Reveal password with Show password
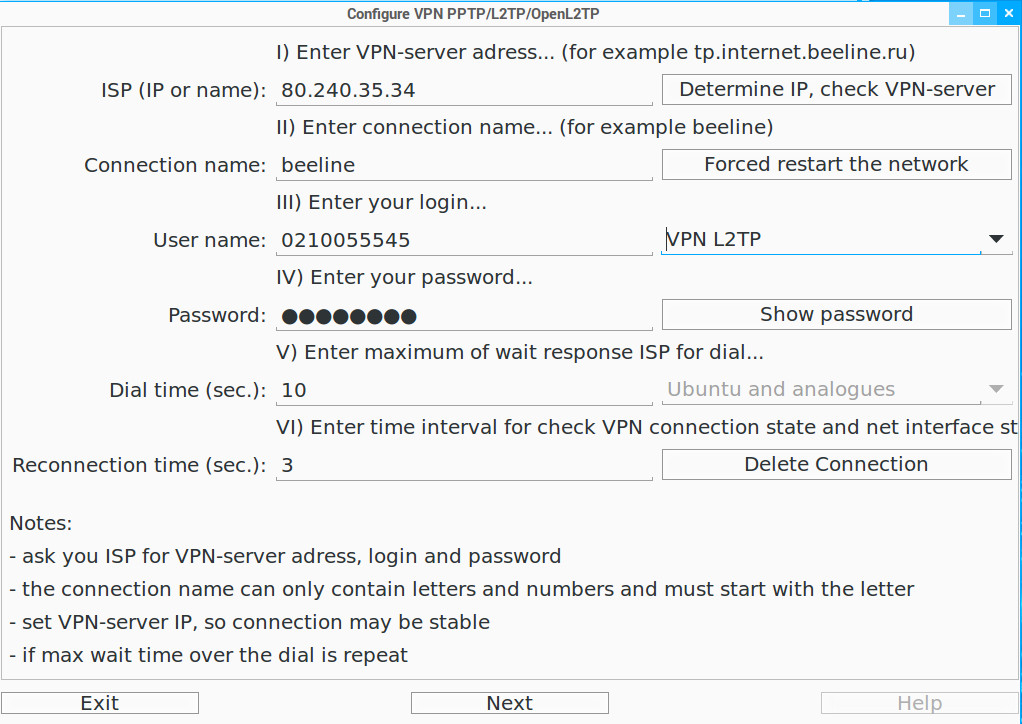The image size is (1022, 724). (x=836, y=315)
